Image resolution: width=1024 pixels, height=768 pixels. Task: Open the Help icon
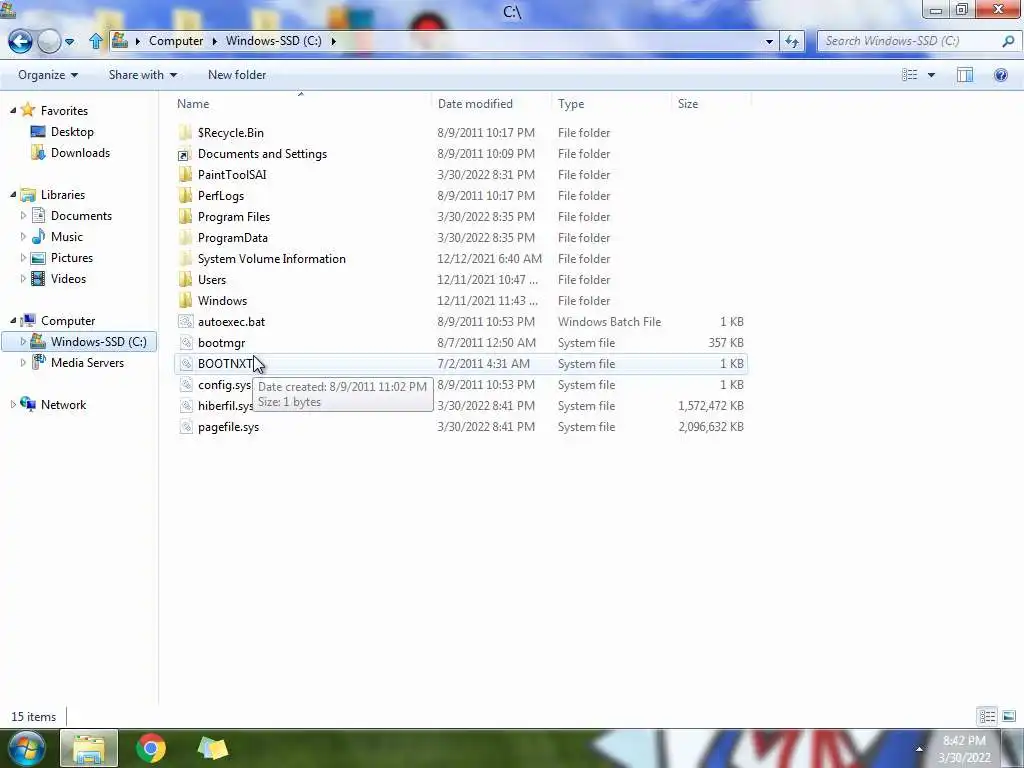tap(1000, 75)
